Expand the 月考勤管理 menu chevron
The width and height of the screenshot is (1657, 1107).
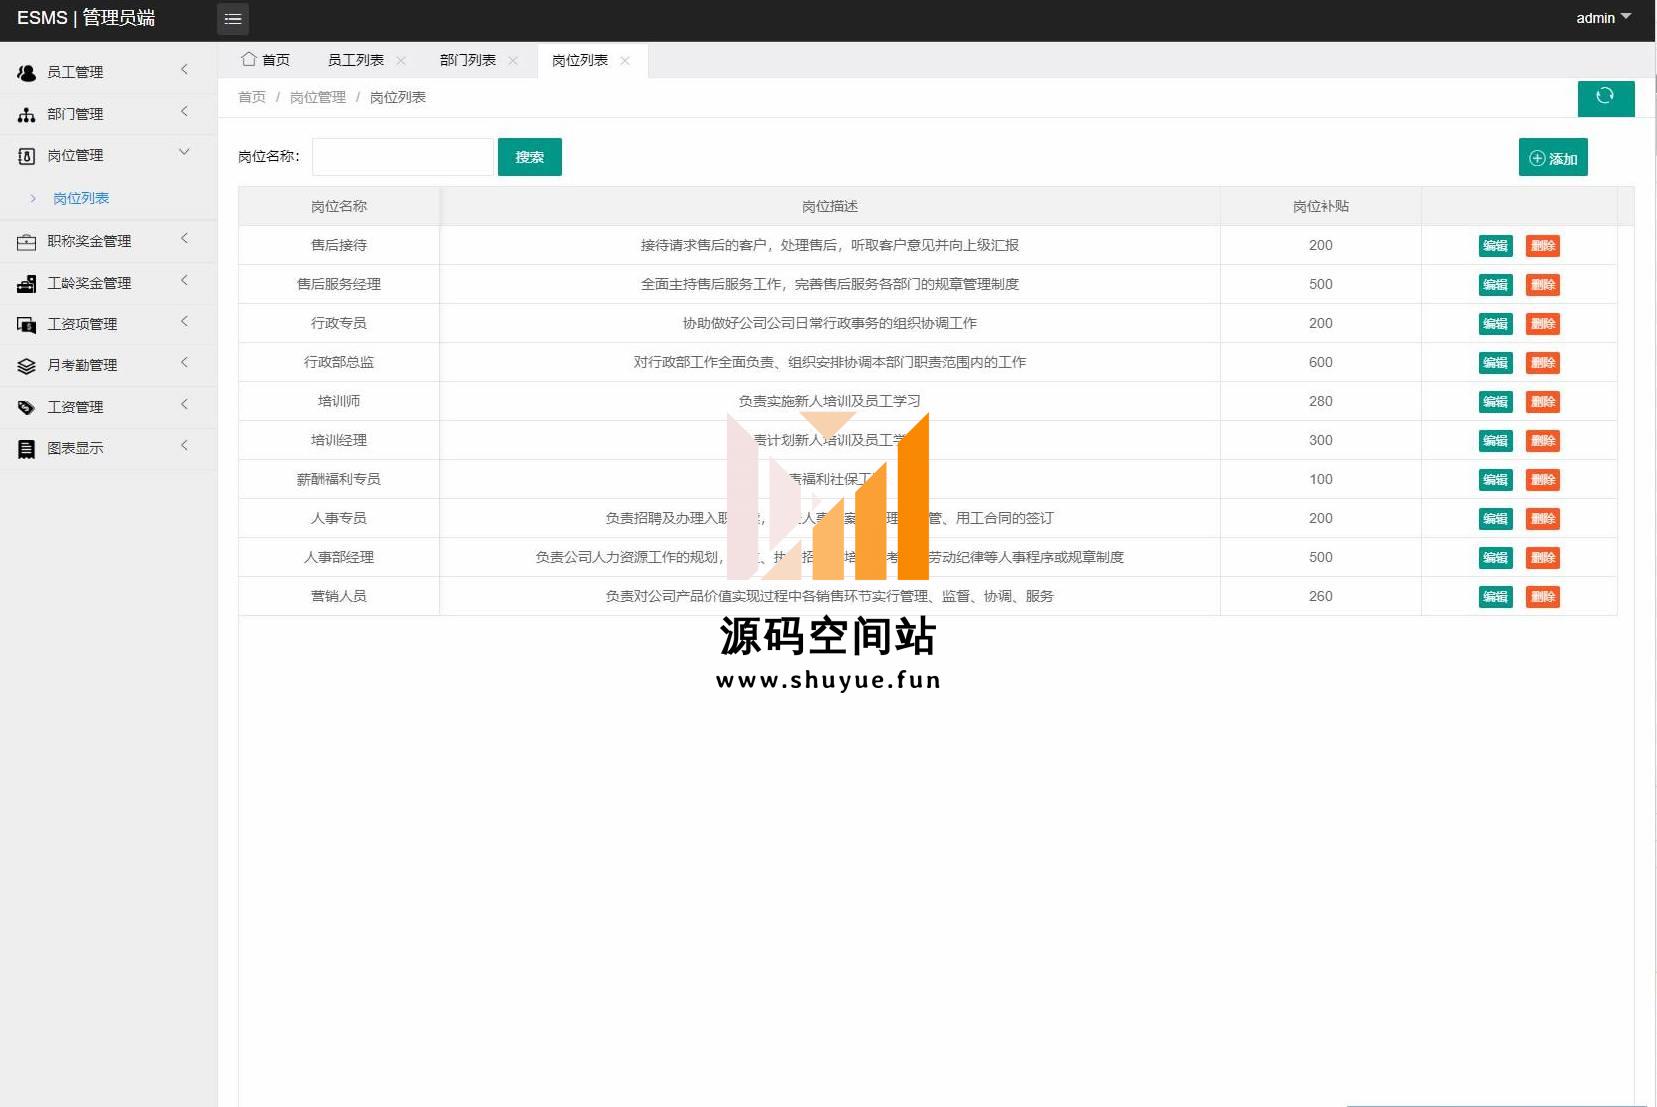tap(184, 362)
